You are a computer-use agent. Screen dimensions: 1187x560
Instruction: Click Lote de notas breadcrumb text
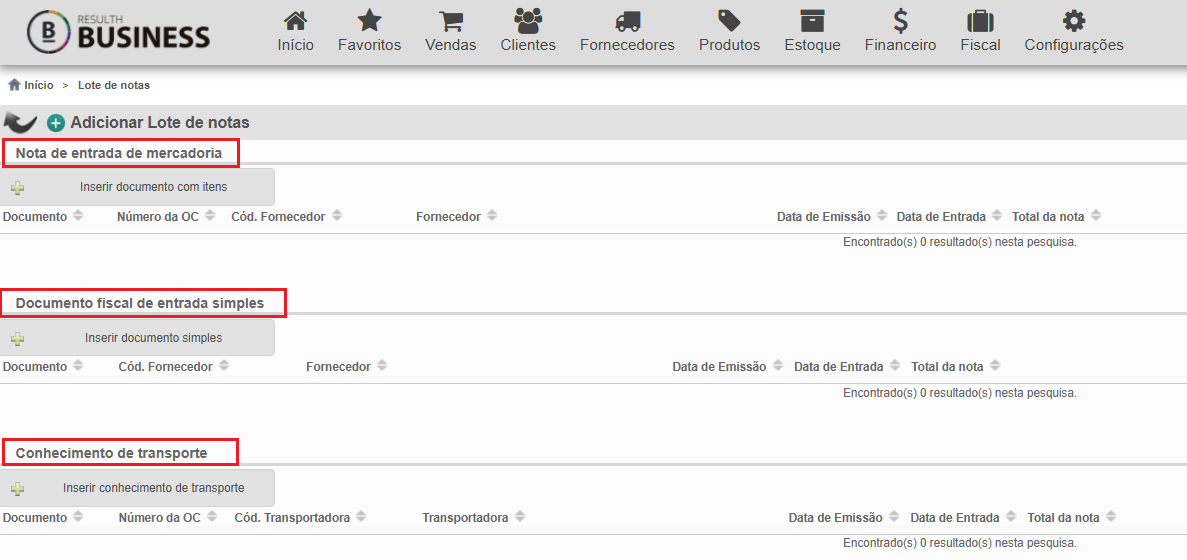coord(114,85)
